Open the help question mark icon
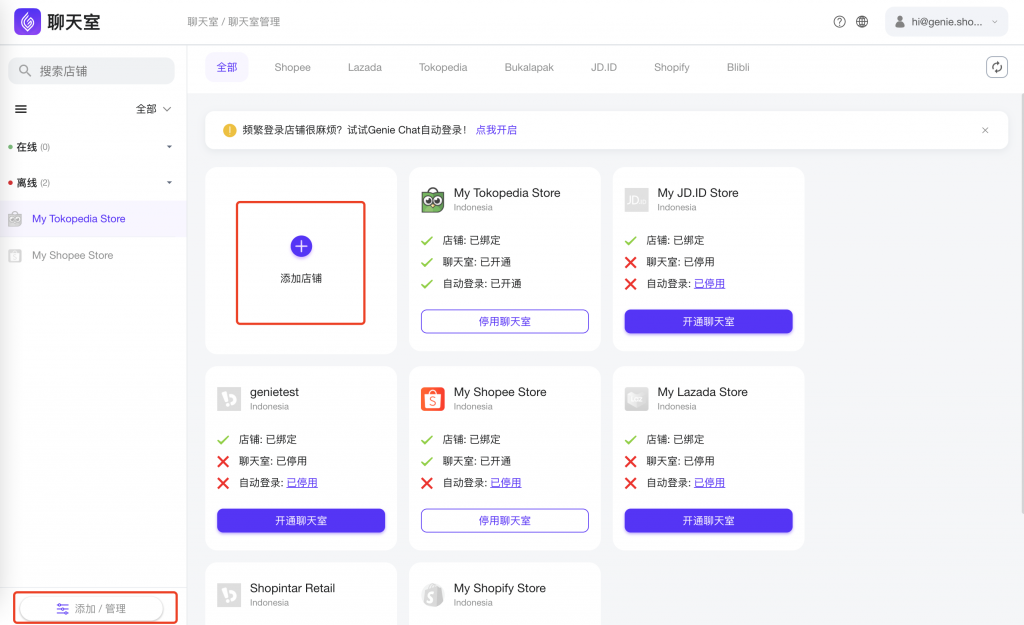The image size is (1024, 625). coord(839,22)
